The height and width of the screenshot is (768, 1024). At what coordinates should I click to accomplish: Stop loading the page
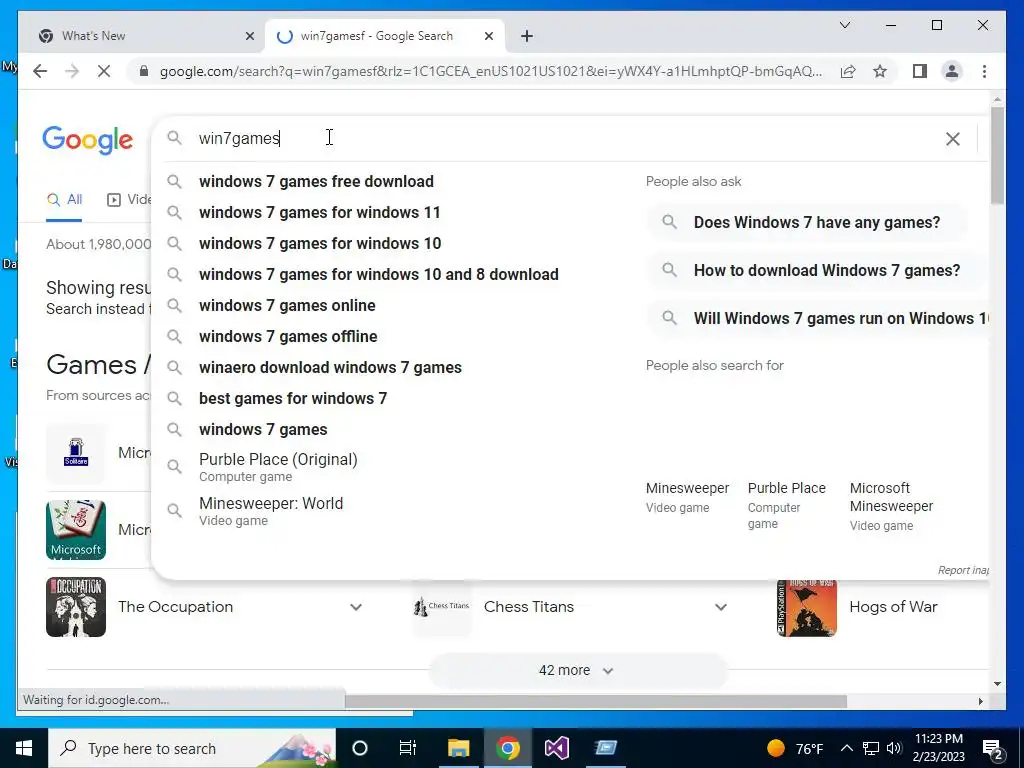point(104,71)
